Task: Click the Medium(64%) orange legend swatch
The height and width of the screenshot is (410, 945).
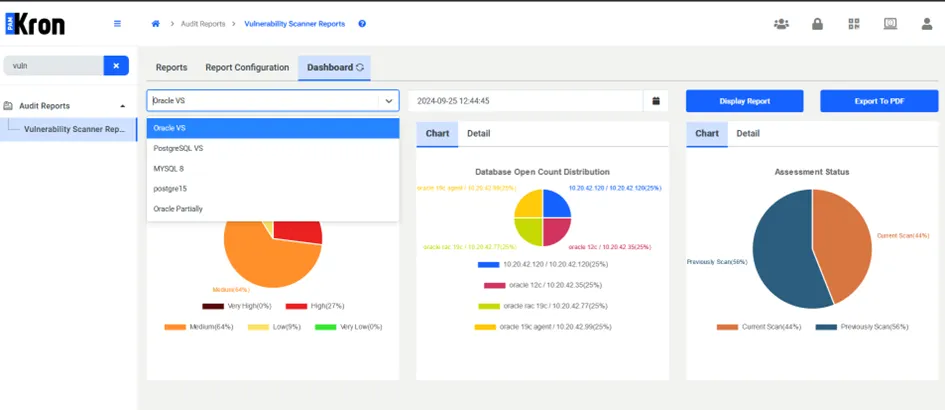Action: [x=175, y=327]
